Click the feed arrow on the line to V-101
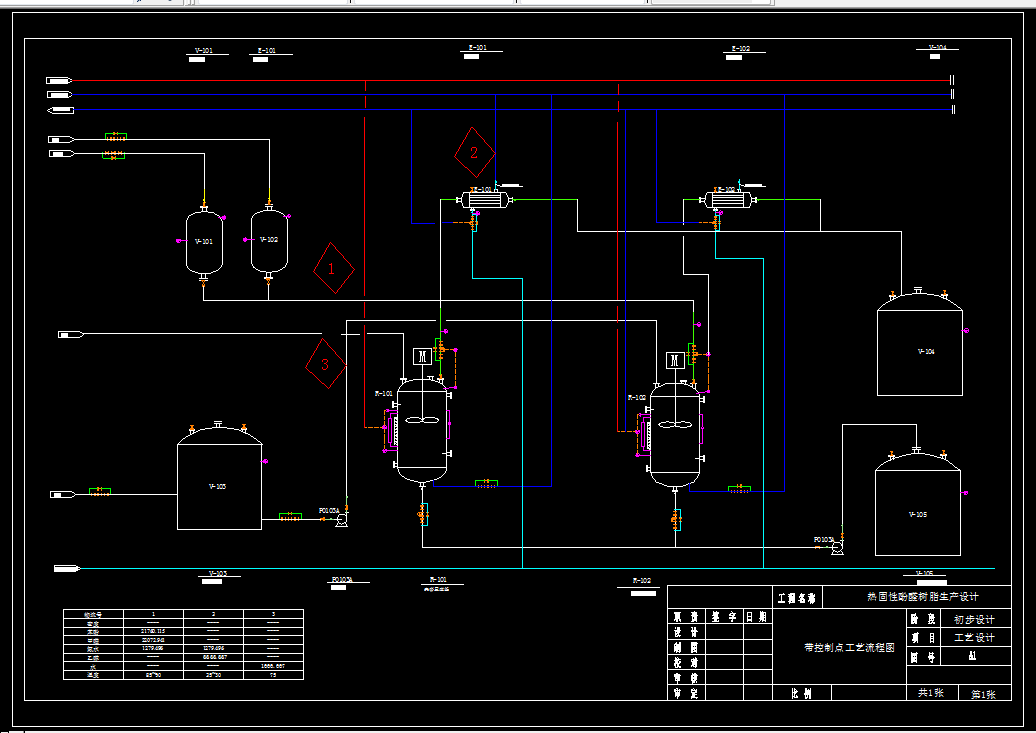The height and width of the screenshot is (733, 1036). coord(62,154)
